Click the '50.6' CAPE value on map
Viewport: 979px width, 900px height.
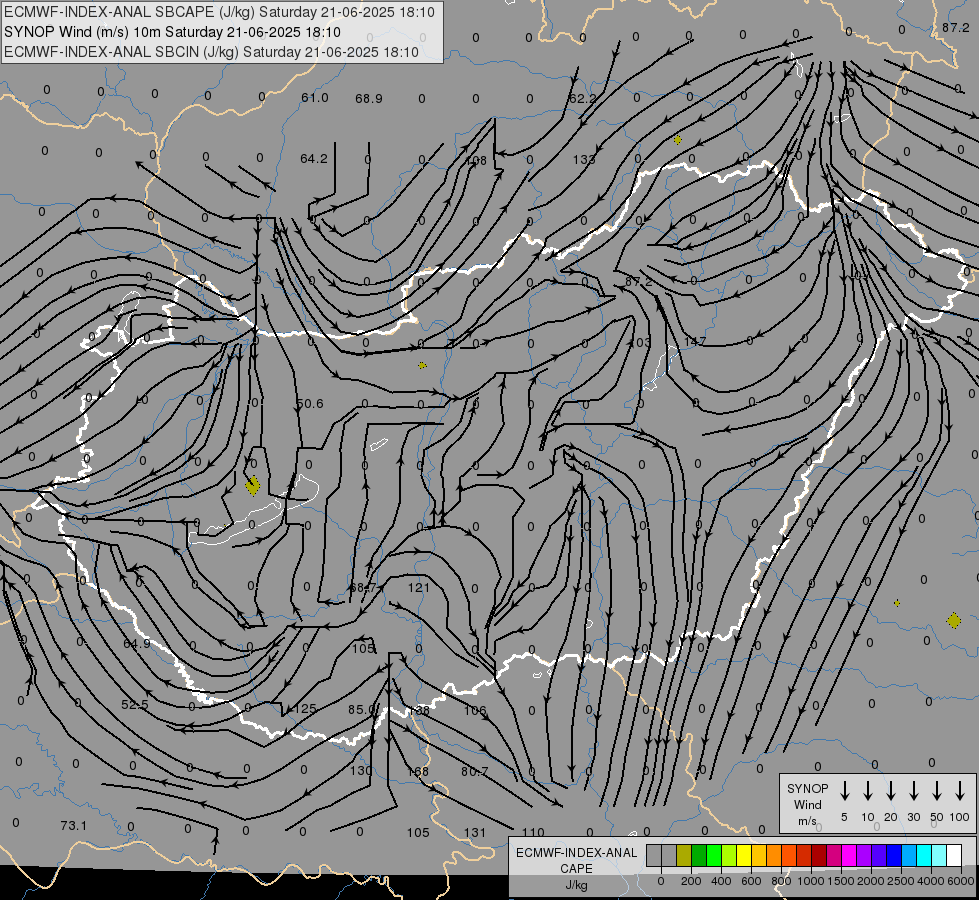310,403
